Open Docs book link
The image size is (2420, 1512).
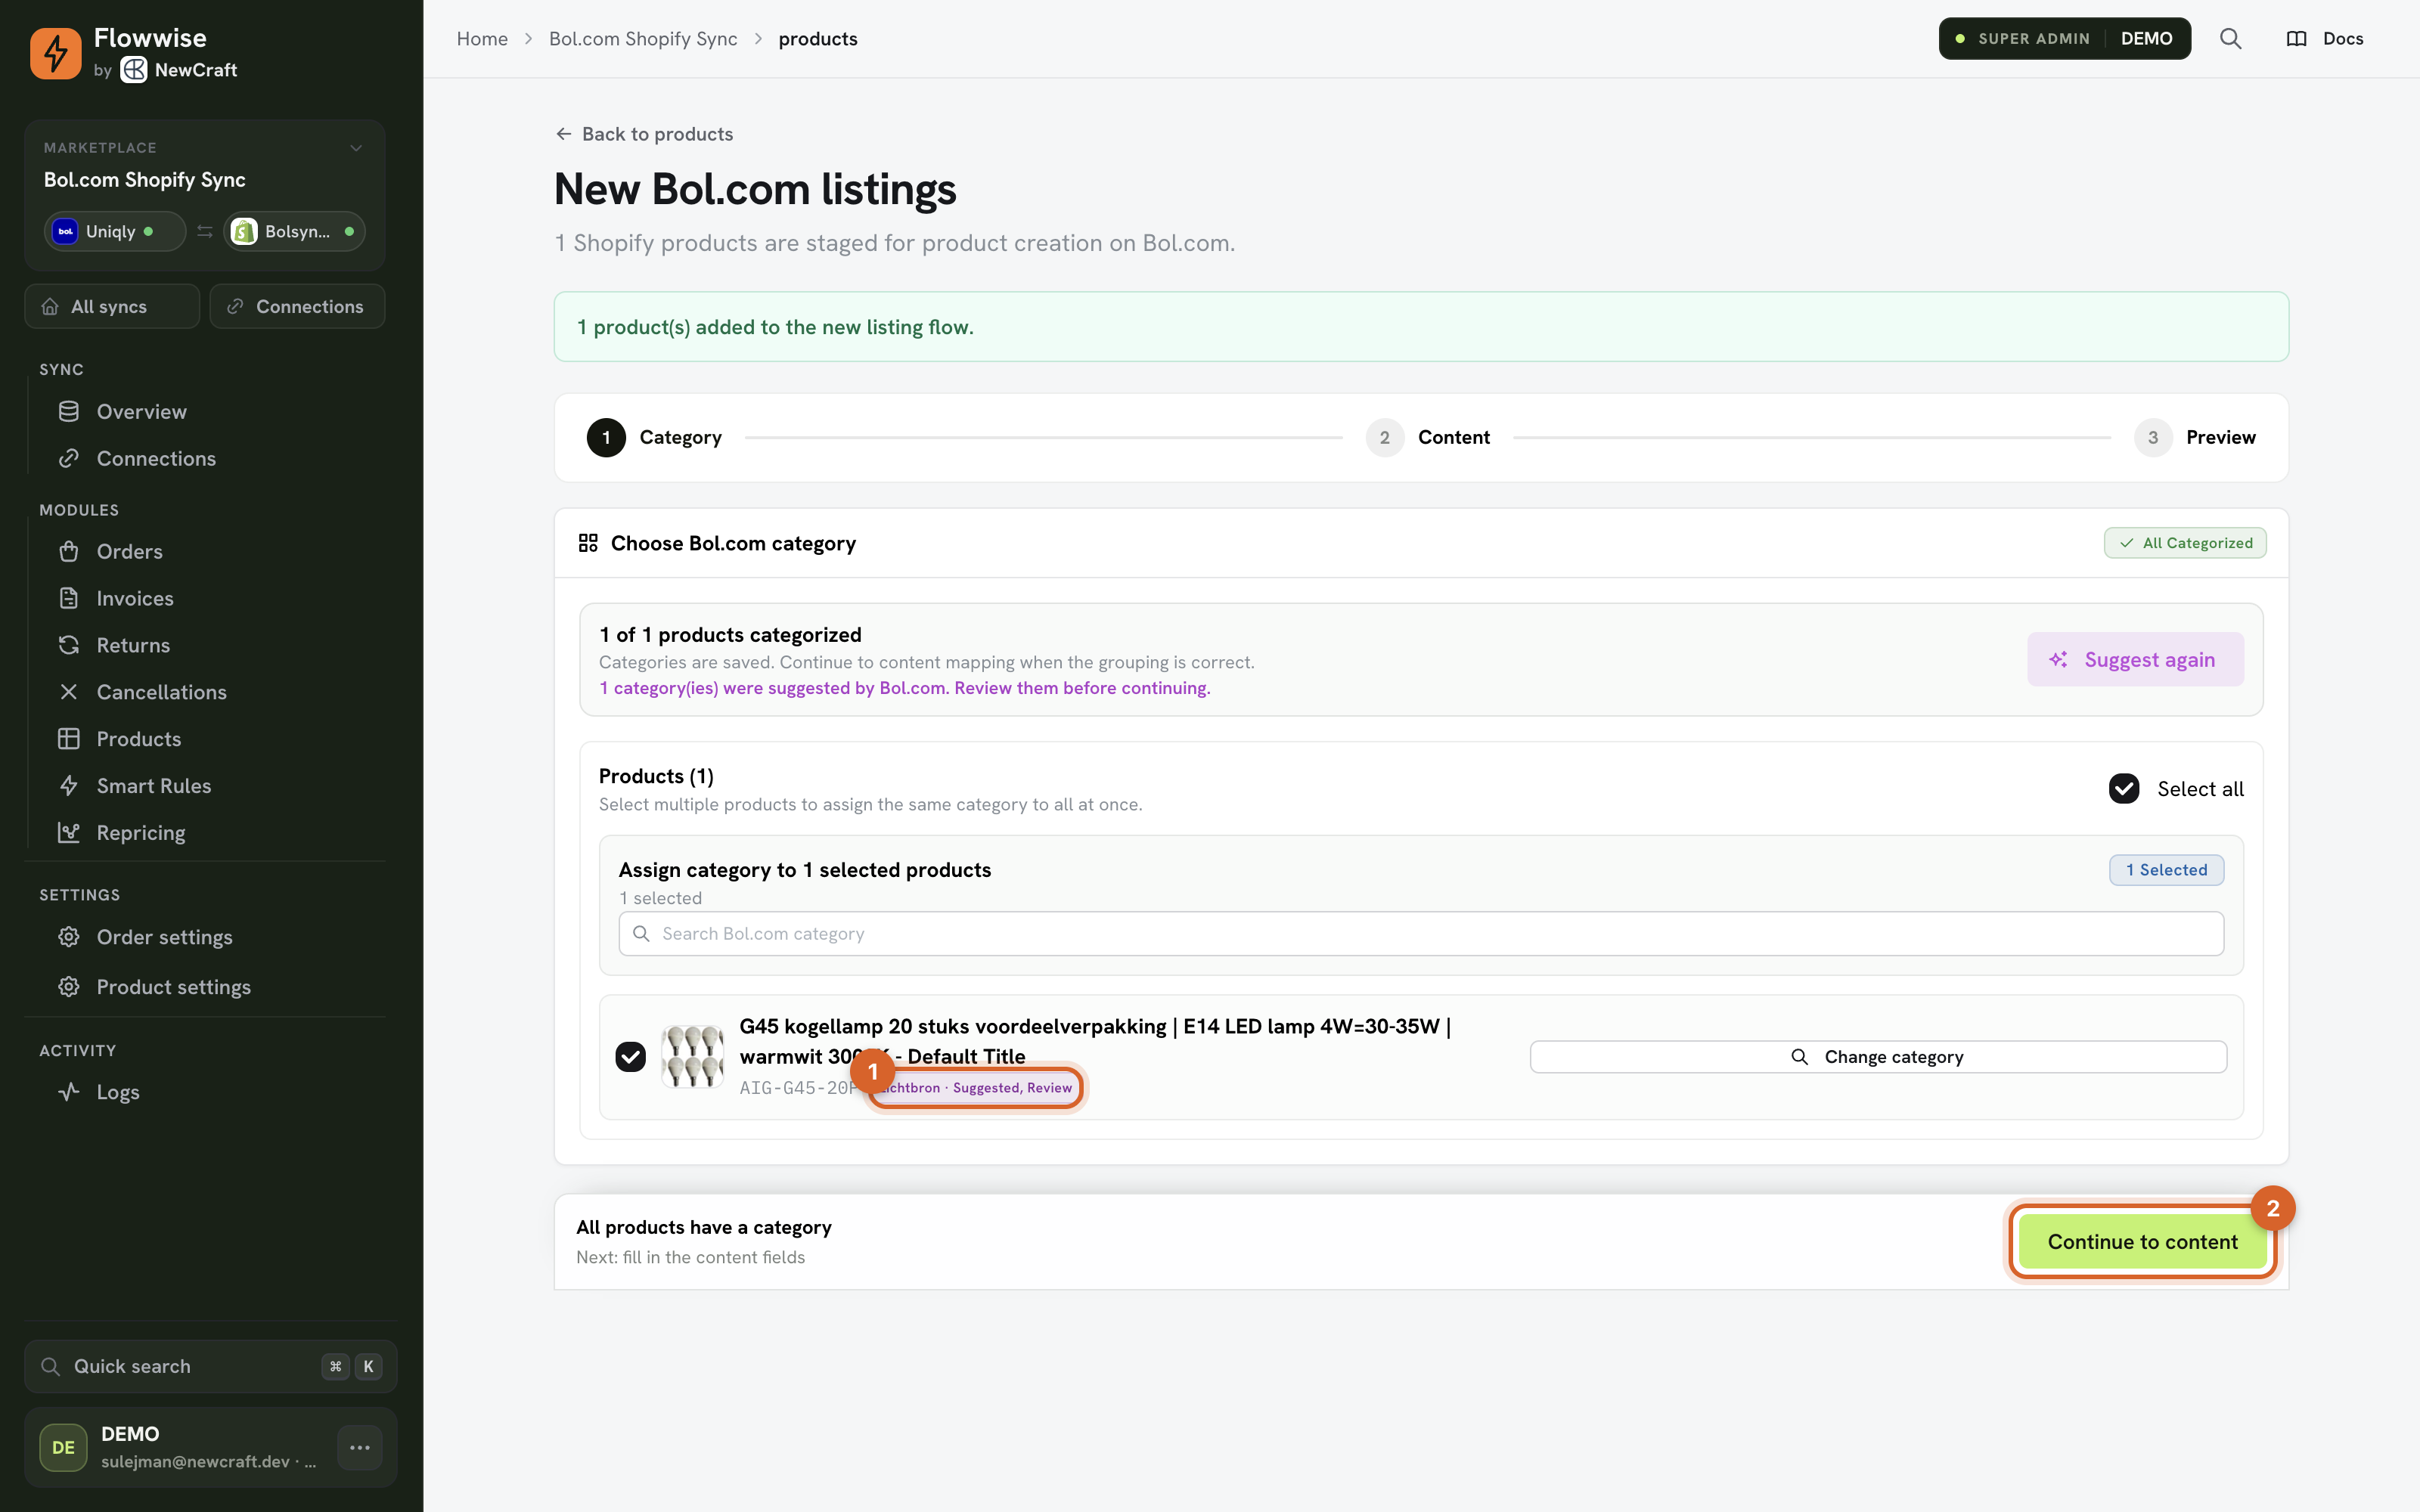(x=2324, y=39)
